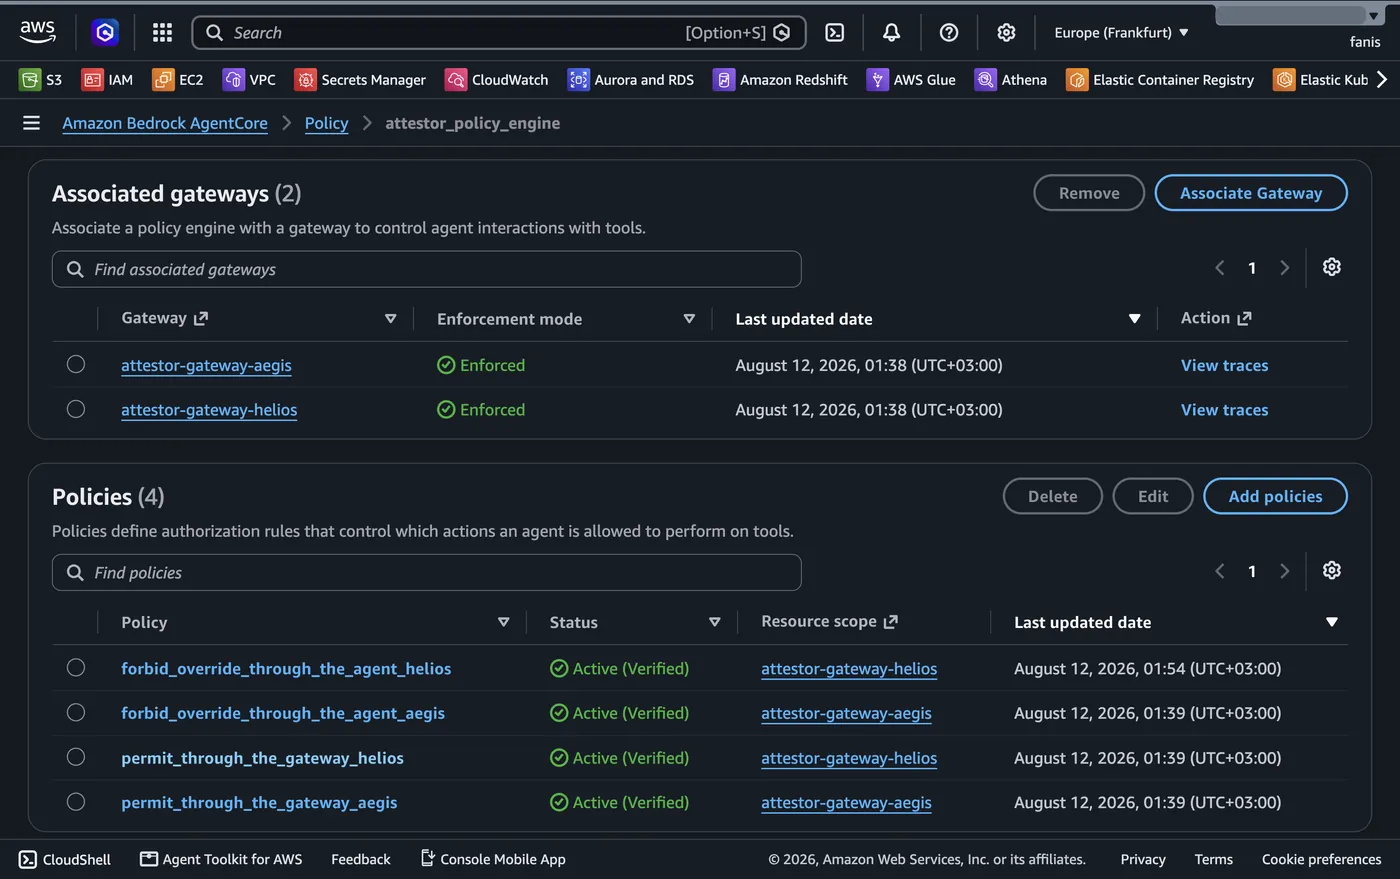
Task: Sort by the Enforcement mode column arrow
Action: click(689, 319)
